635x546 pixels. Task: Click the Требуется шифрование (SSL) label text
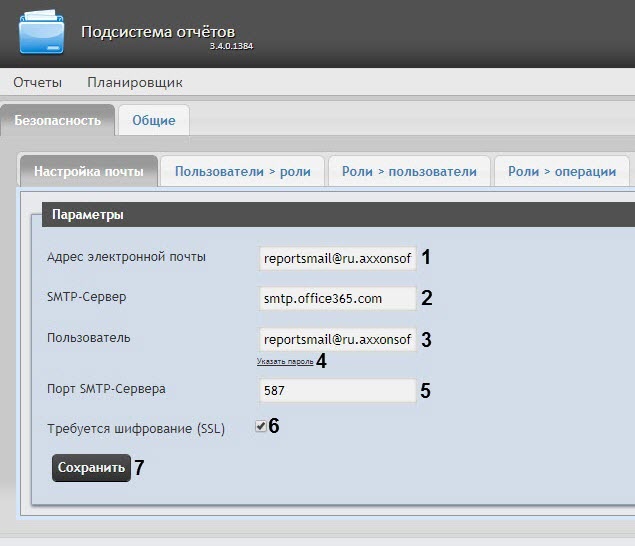pos(136,429)
